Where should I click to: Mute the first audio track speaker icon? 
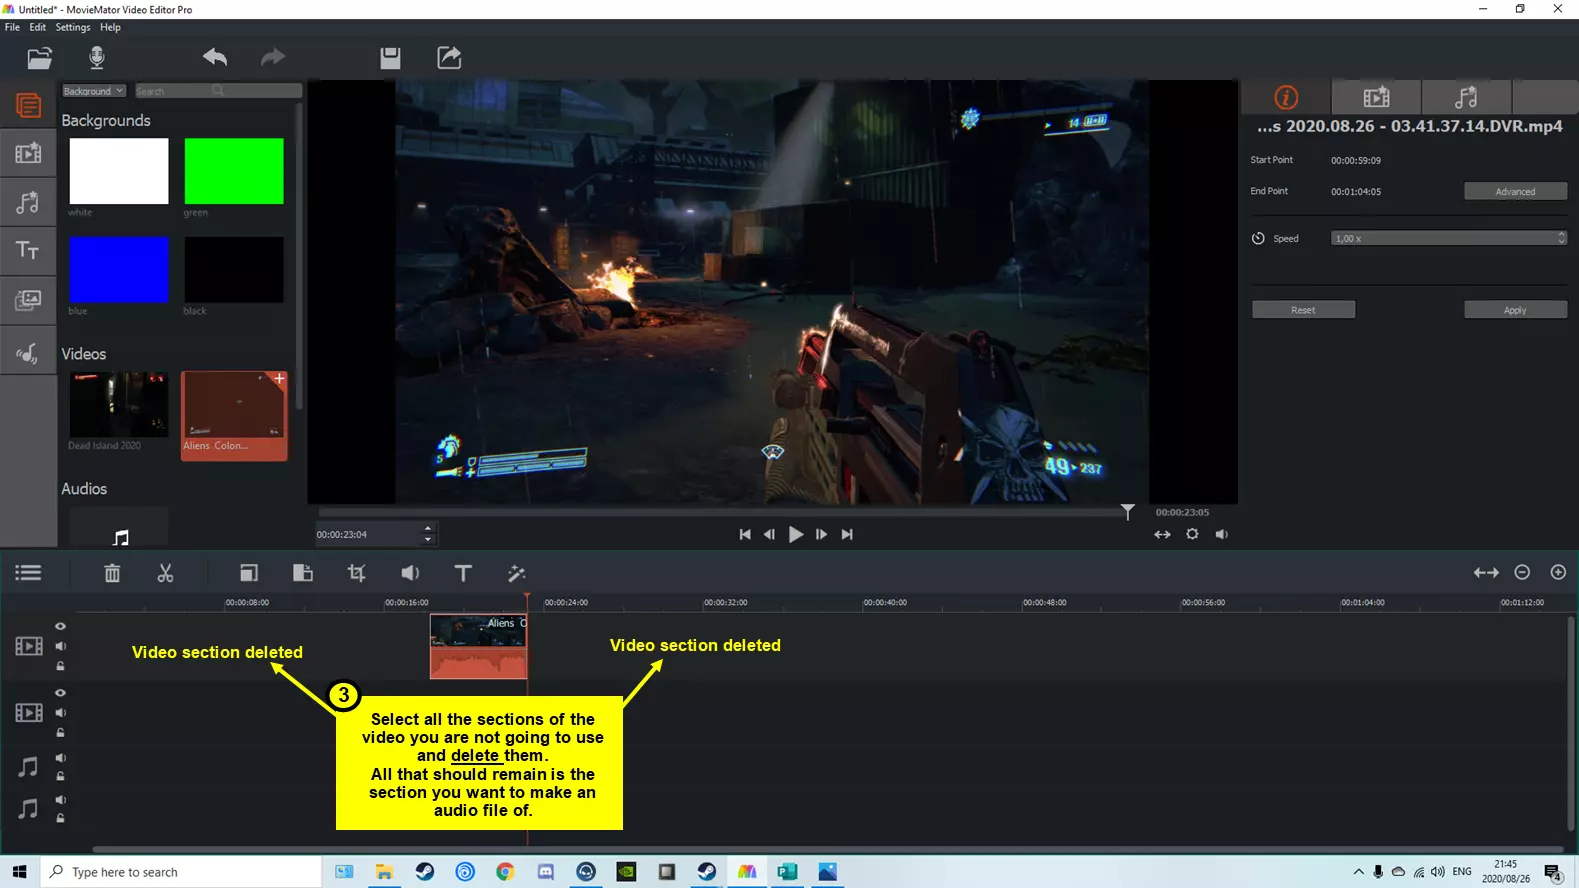[x=60, y=758]
